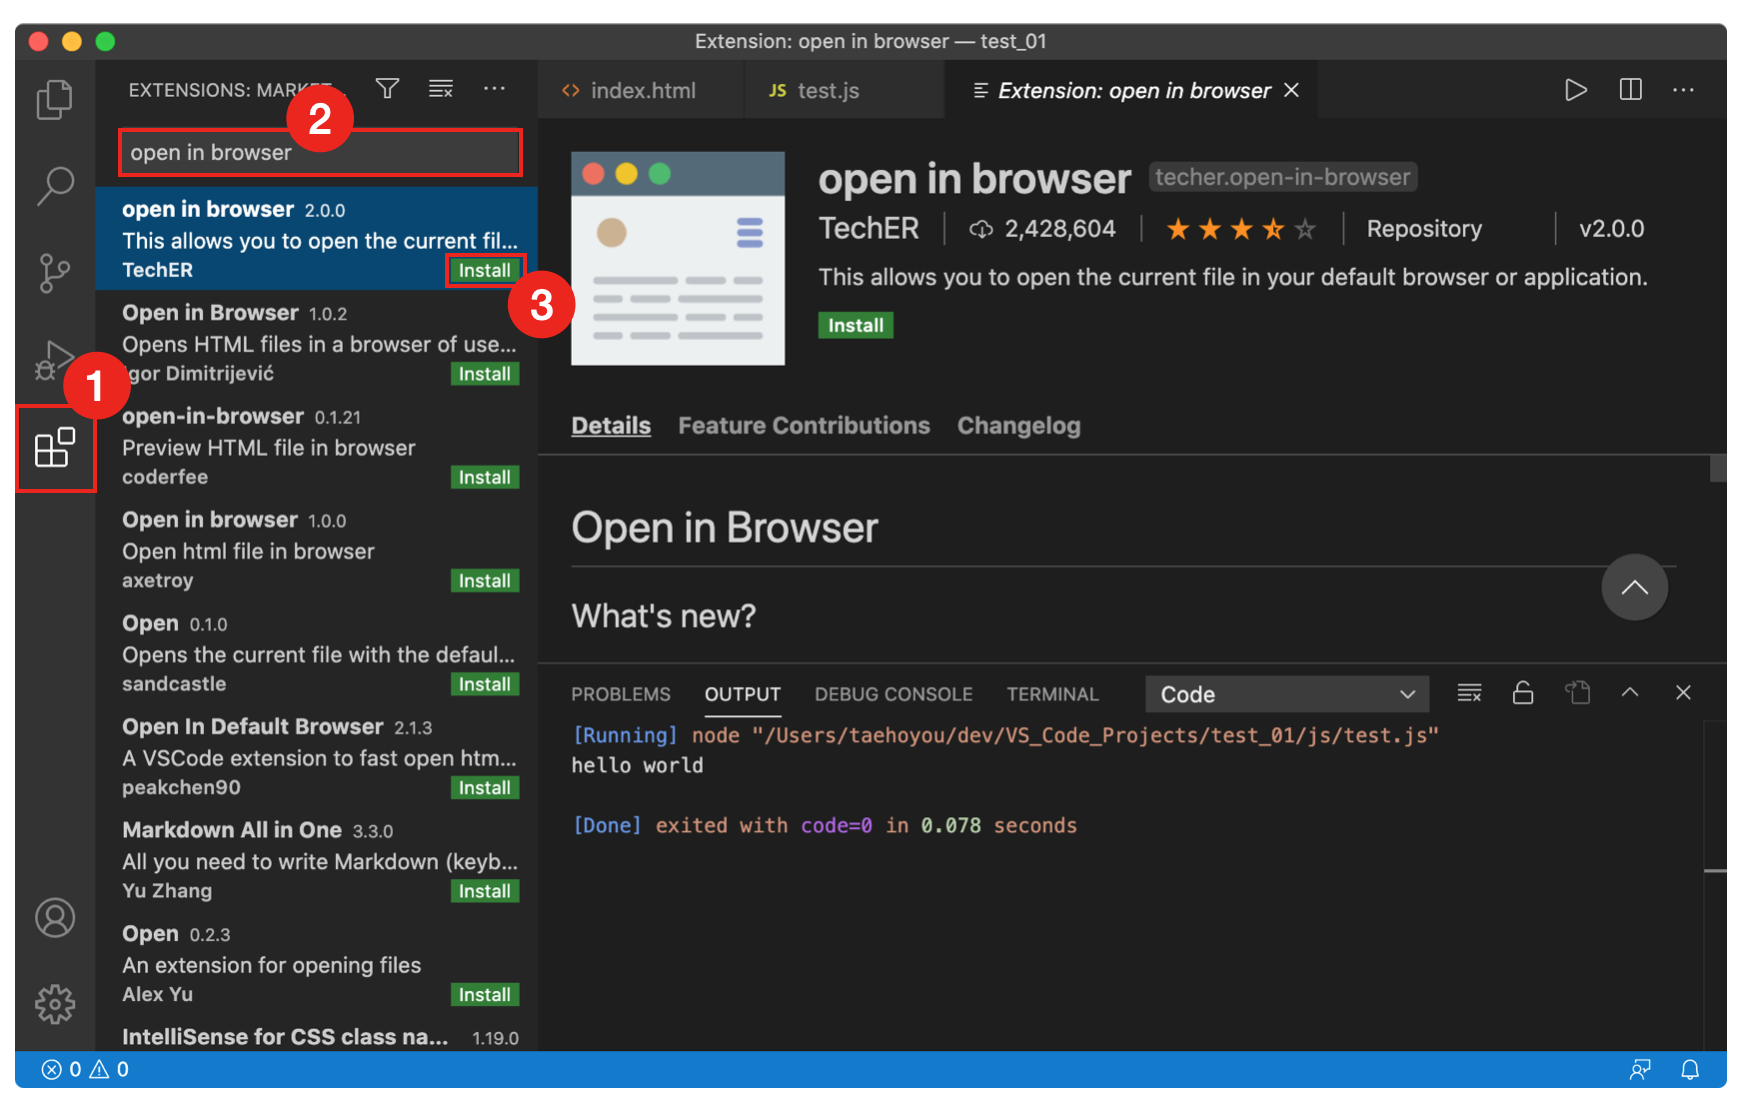Open the Changelog tab

1019,426
